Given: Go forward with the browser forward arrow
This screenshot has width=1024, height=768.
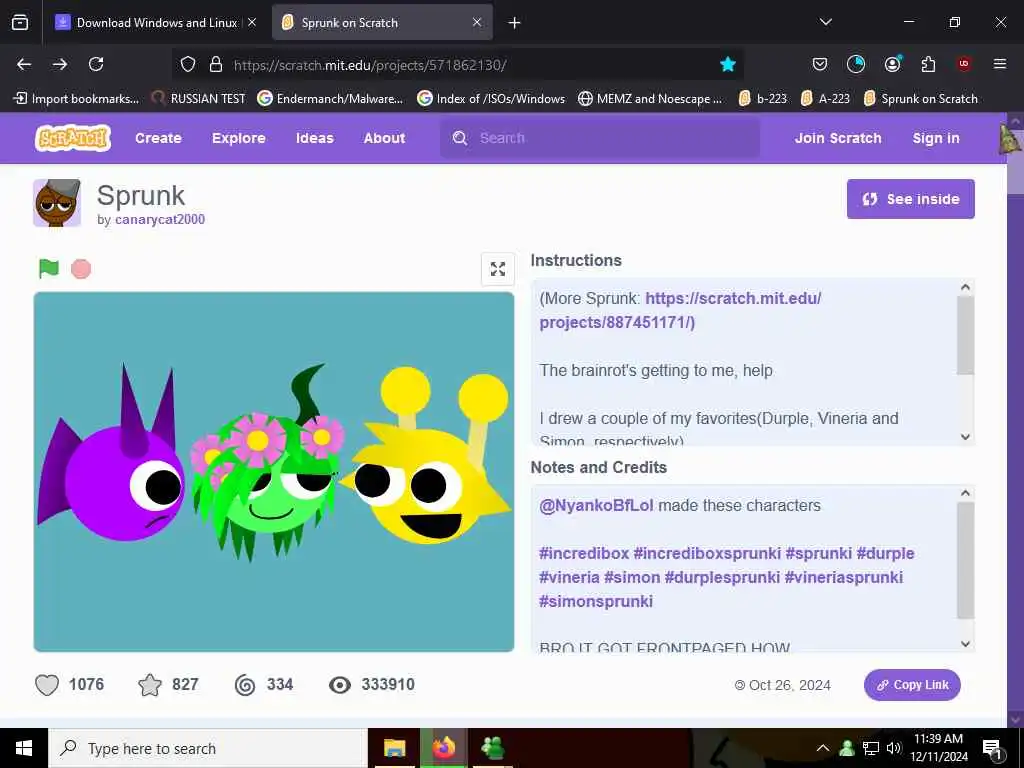Looking at the screenshot, I should pyautogui.click(x=60, y=64).
